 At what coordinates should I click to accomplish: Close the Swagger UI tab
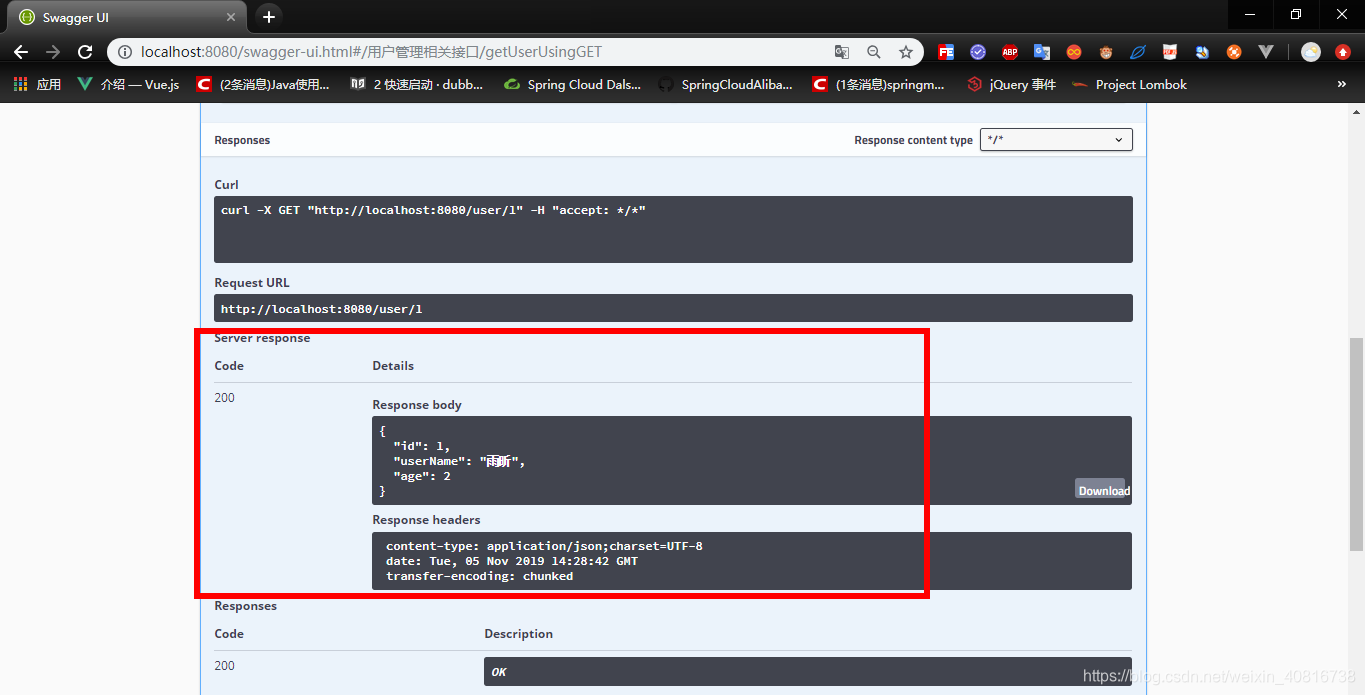click(231, 18)
